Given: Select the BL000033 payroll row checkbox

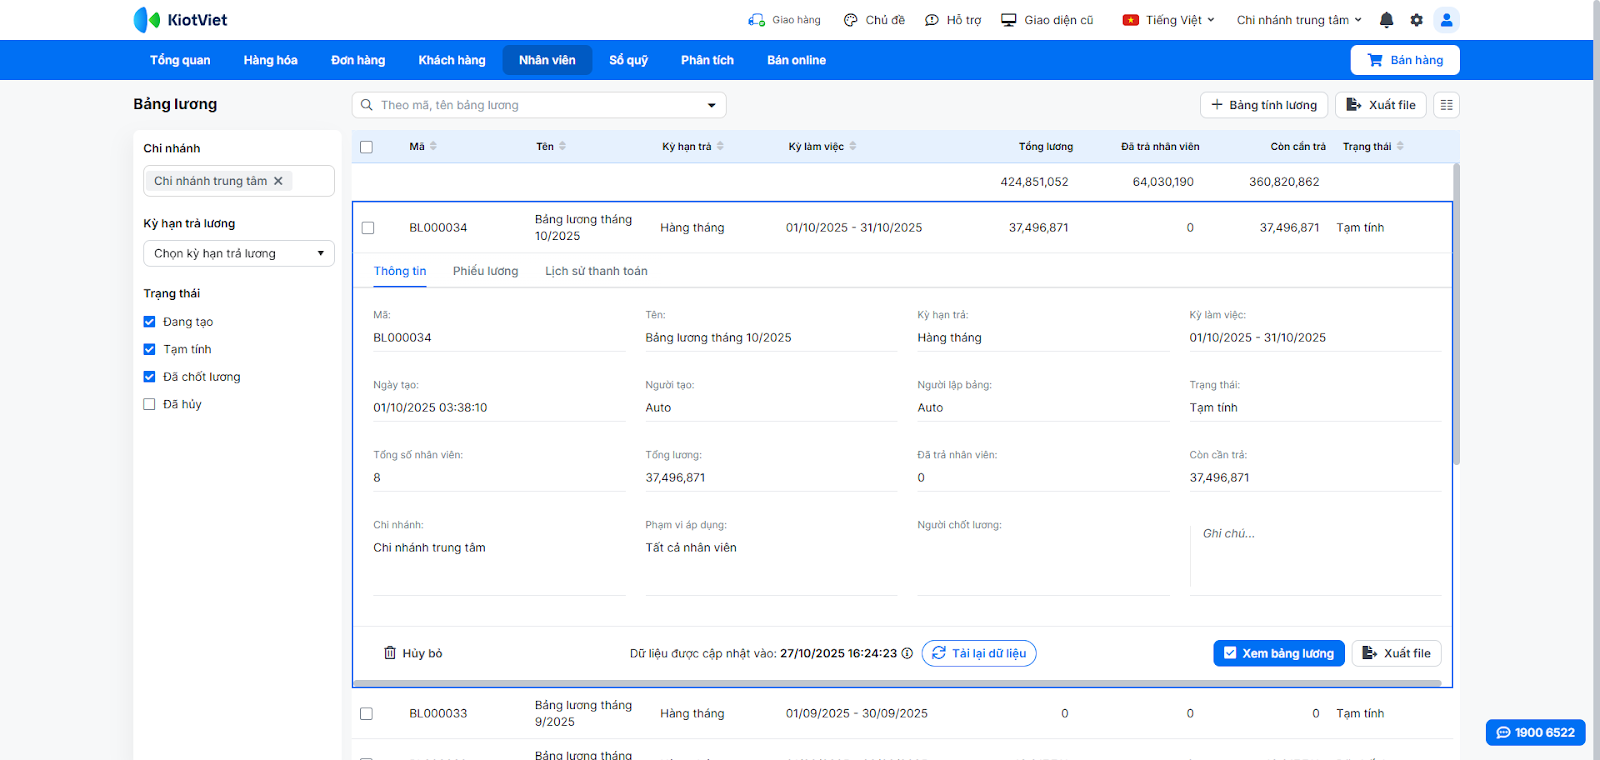Looking at the screenshot, I should click(366, 714).
